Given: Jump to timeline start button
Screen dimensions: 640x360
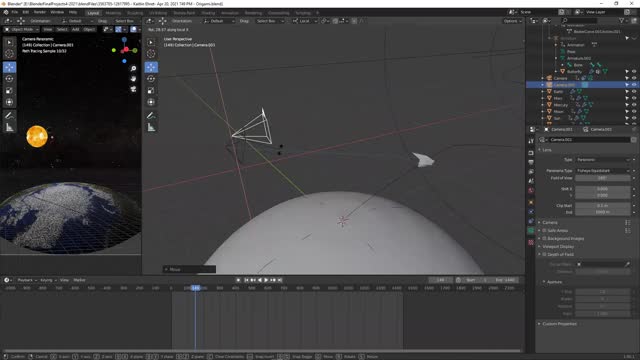Looking at the screenshot, I should click(x=246, y=280).
